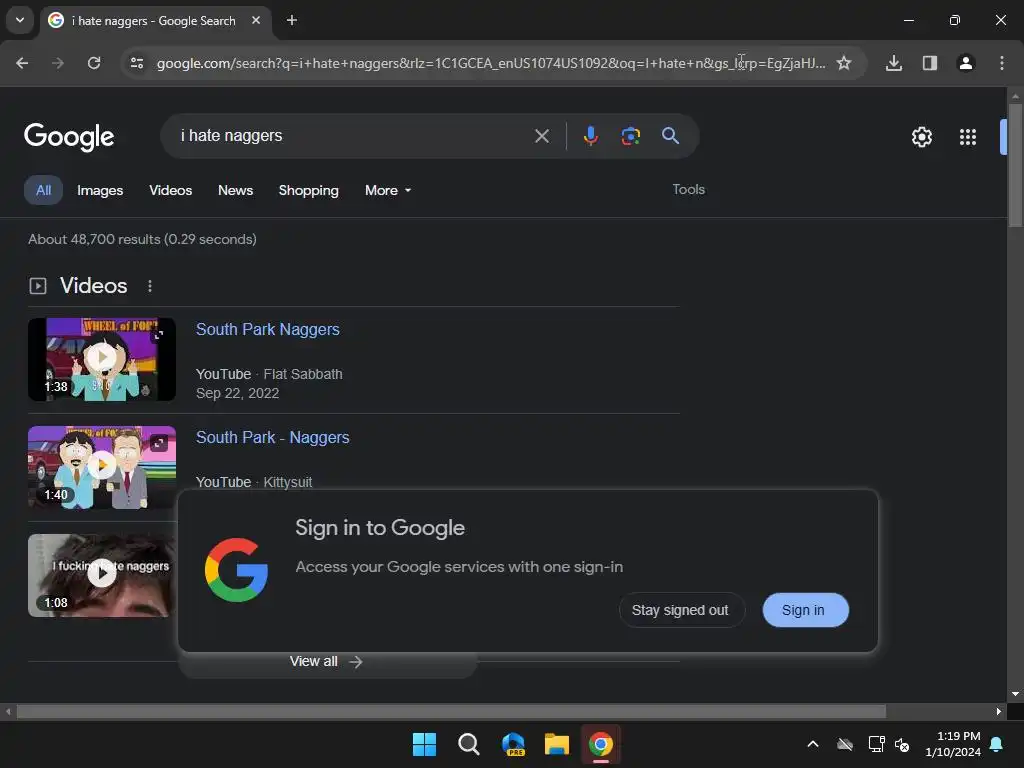This screenshot has height=768, width=1024.
Task: Start voice search with microphone icon
Action: tap(590, 136)
